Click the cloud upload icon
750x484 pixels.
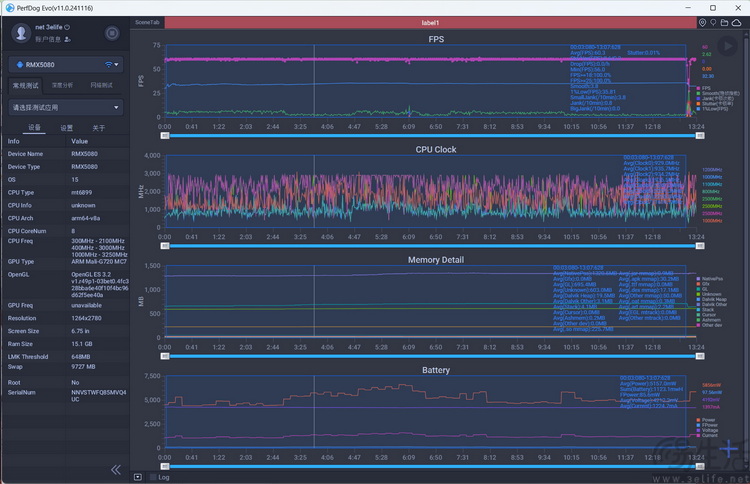point(737,22)
